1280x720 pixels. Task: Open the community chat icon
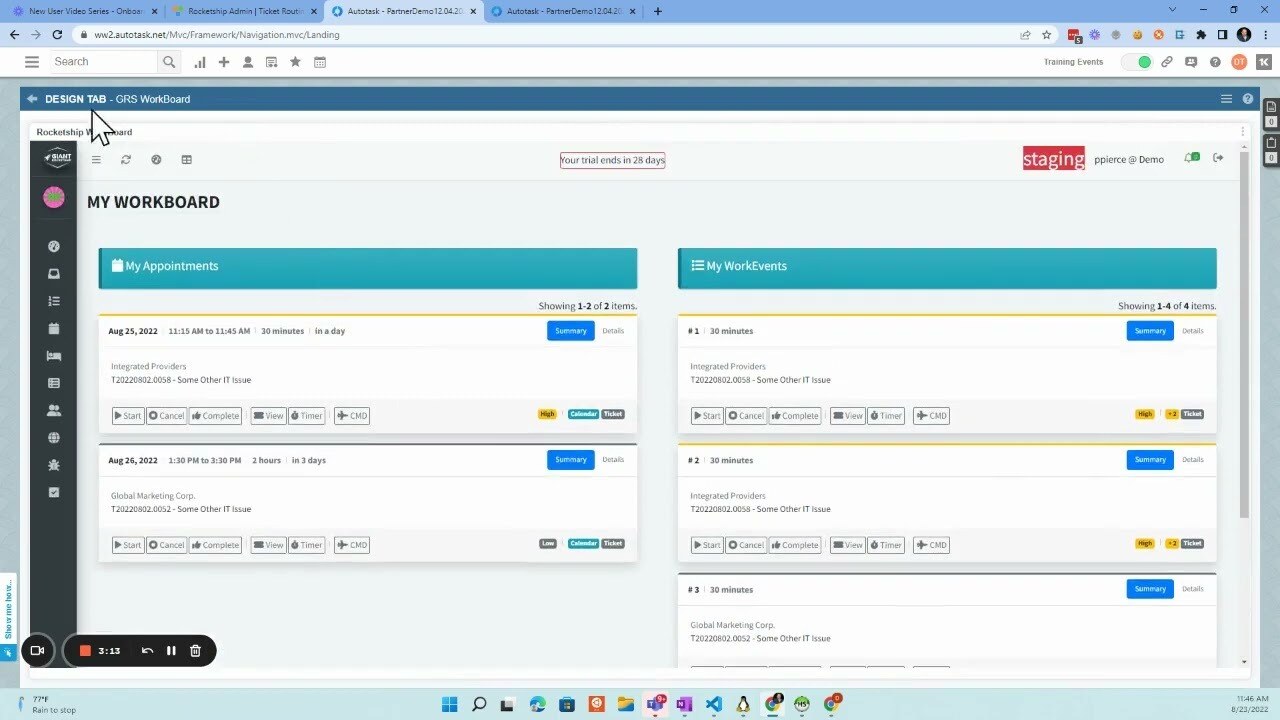tap(1191, 62)
